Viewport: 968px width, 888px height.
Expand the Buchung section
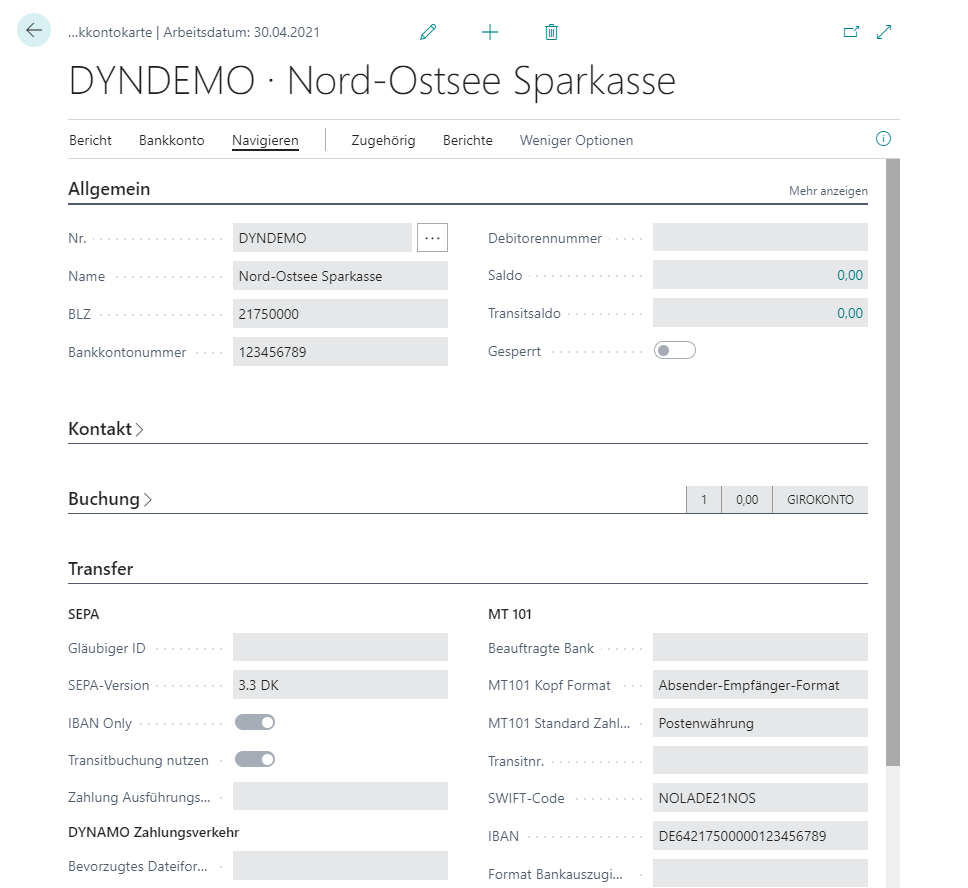click(x=110, y=499)
